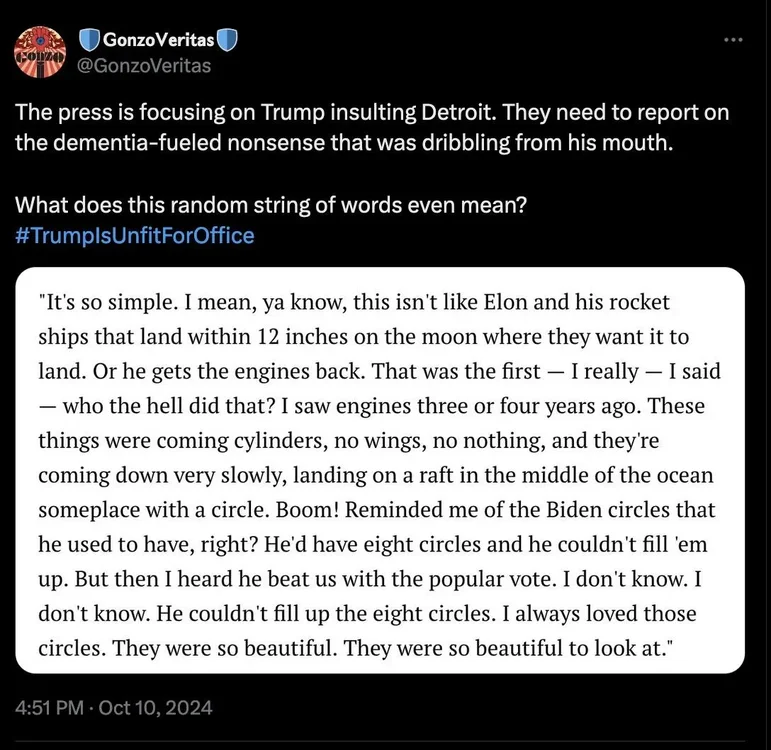
Task: Click the word "Boom!" in the quoted text
Action: (x=347, y=509)
